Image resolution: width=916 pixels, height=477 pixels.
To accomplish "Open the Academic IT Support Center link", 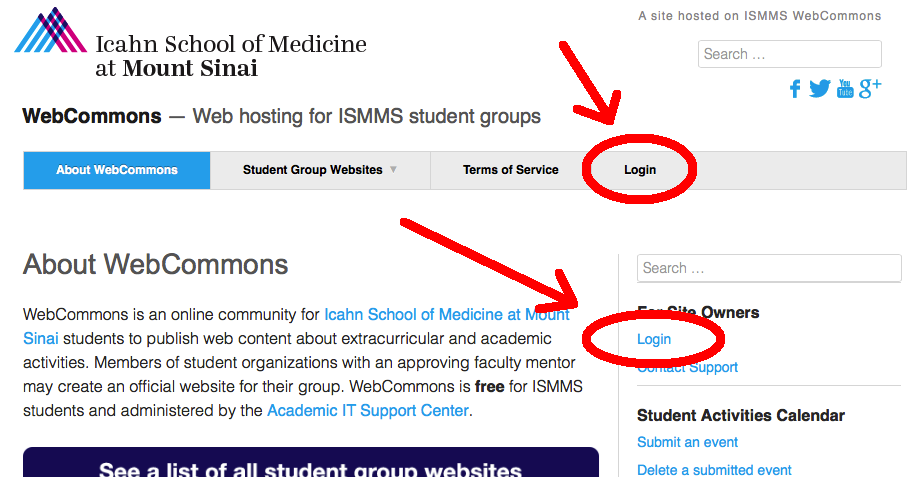I will pos(367,410).
